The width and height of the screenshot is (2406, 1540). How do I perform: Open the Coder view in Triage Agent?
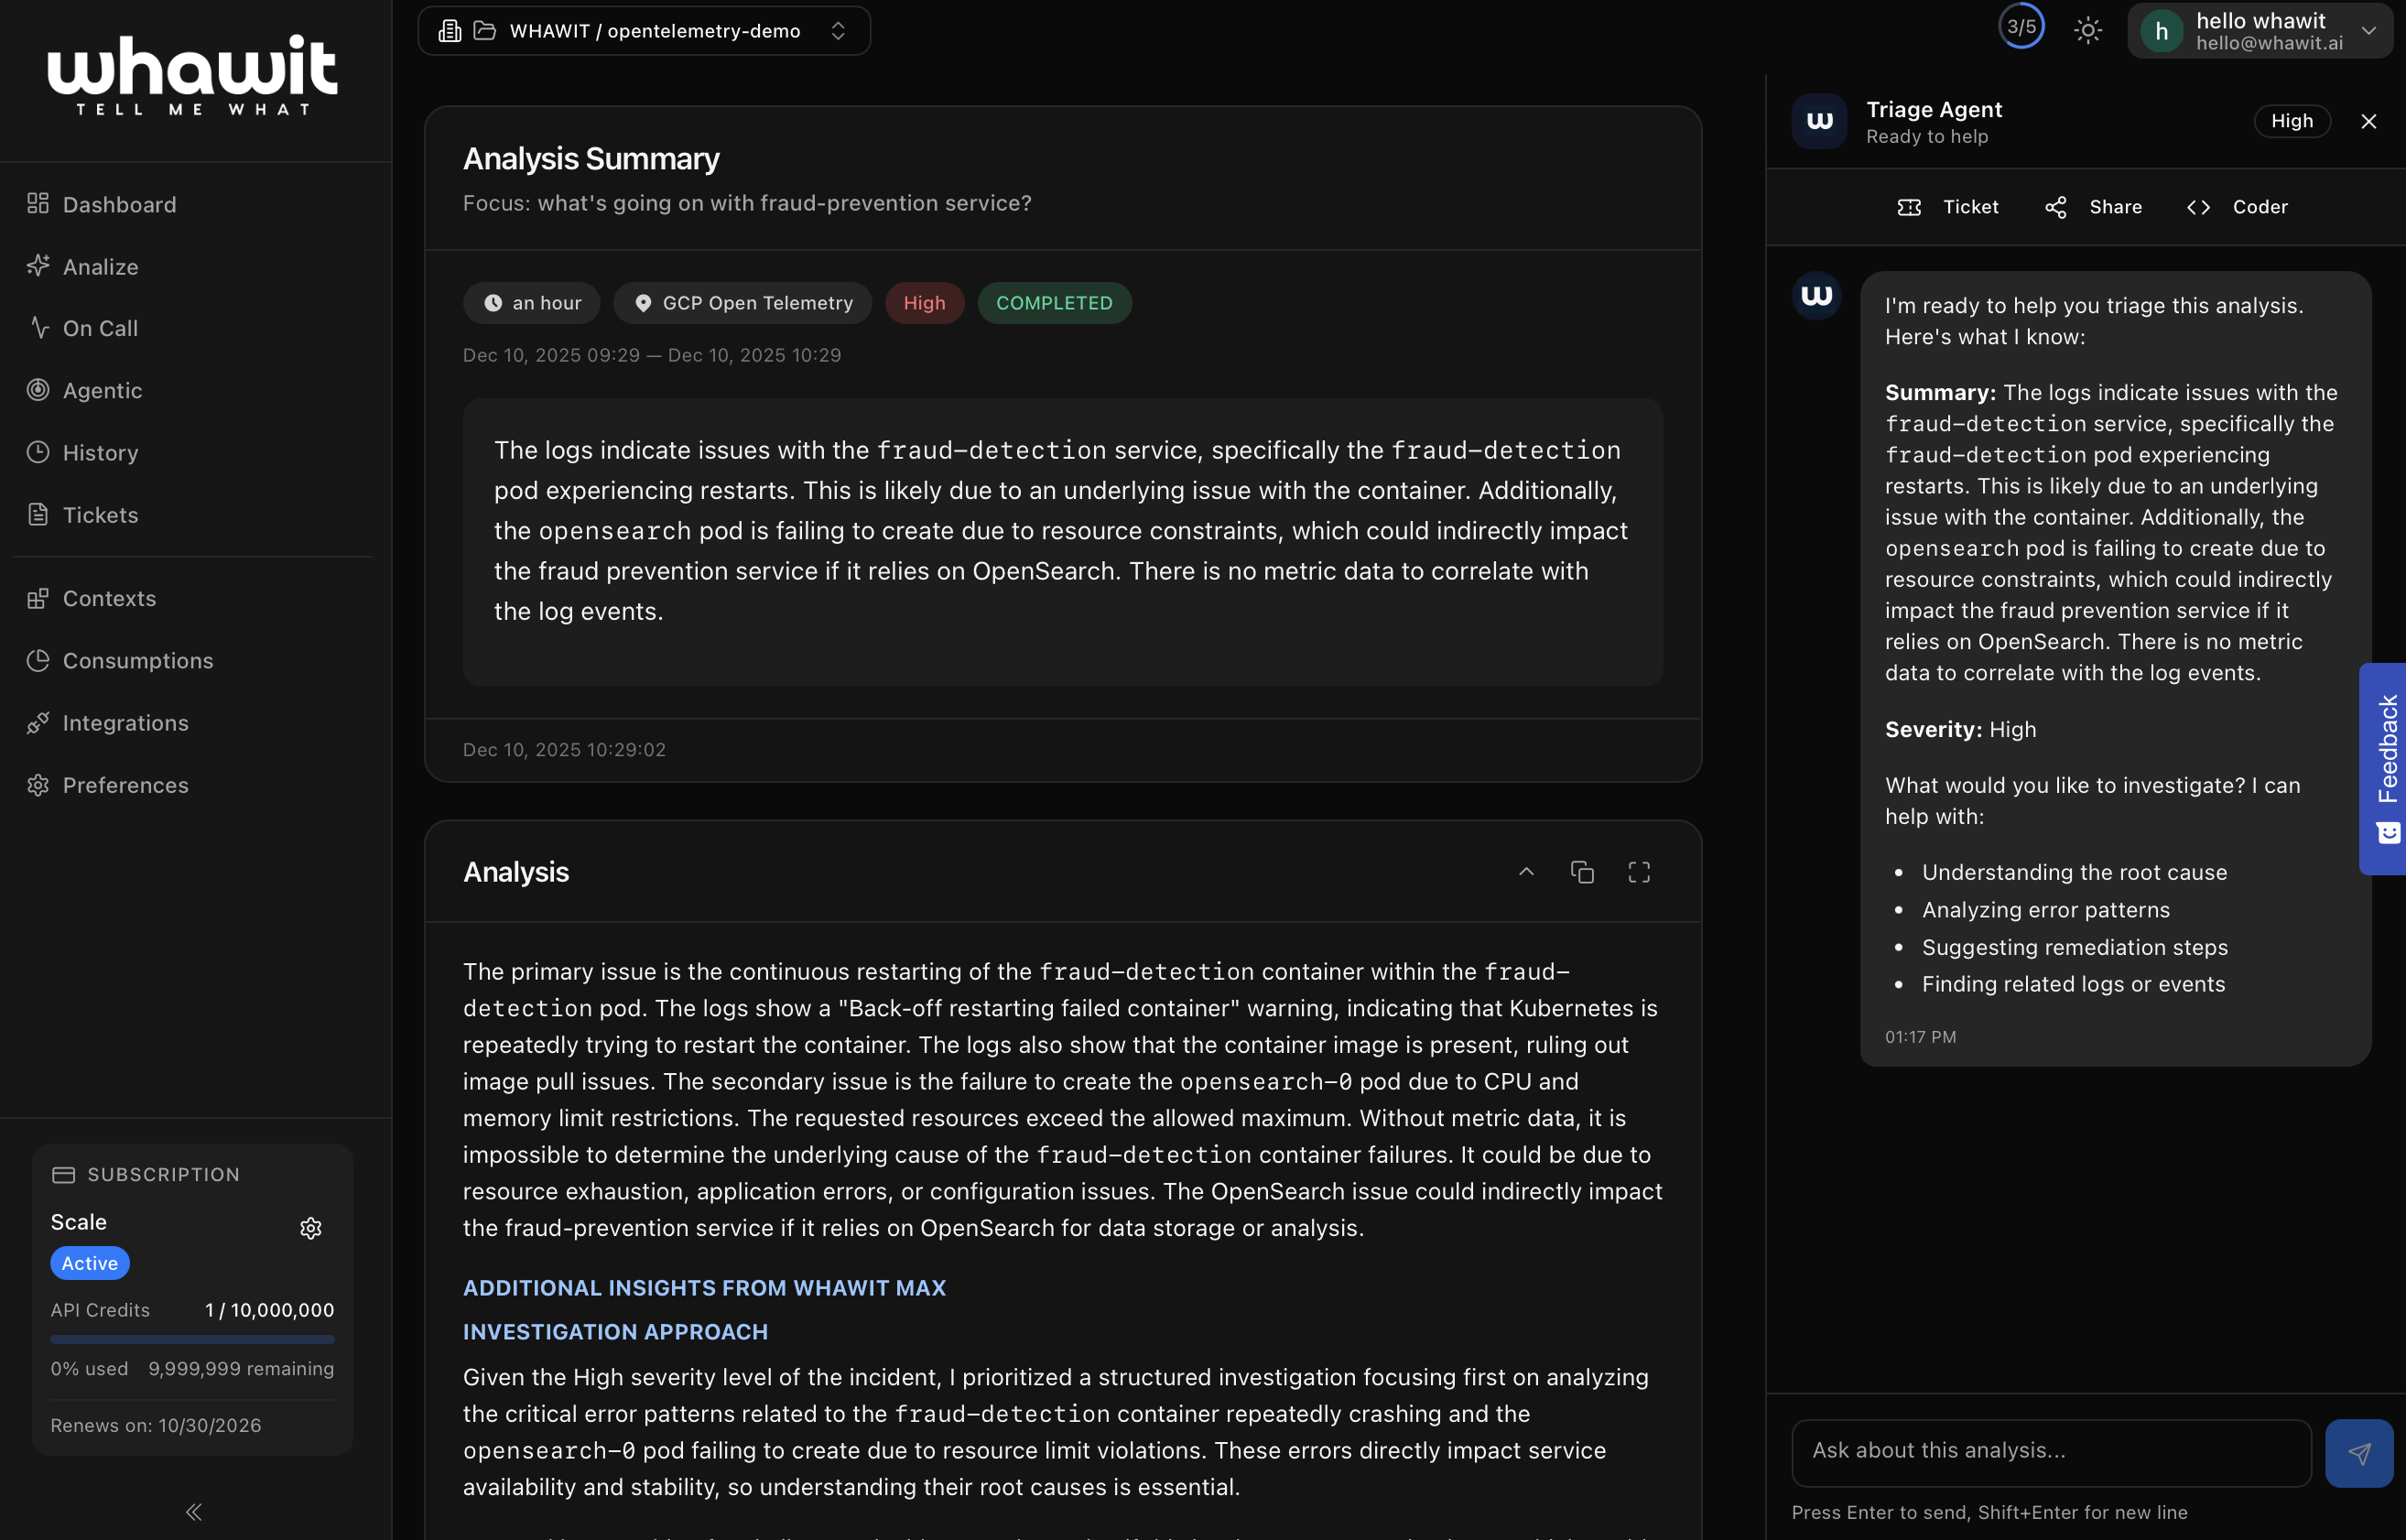point(2239,207)
